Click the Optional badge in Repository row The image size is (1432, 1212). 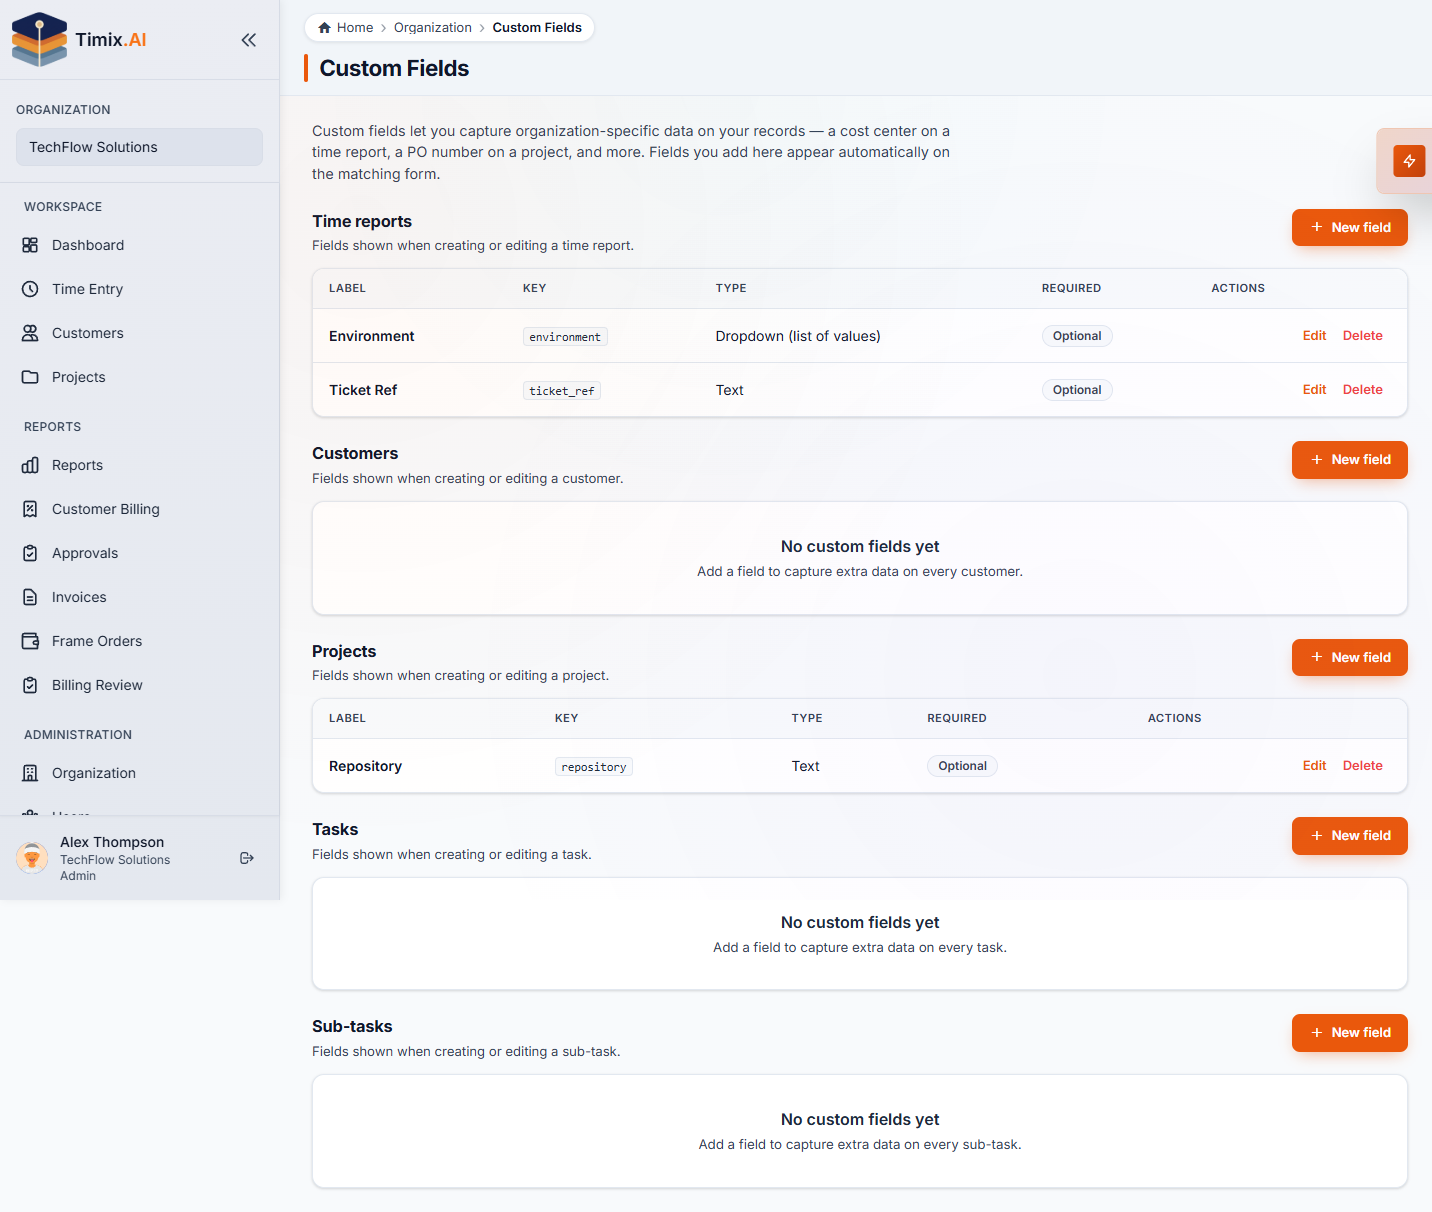(x=962, y=766)
